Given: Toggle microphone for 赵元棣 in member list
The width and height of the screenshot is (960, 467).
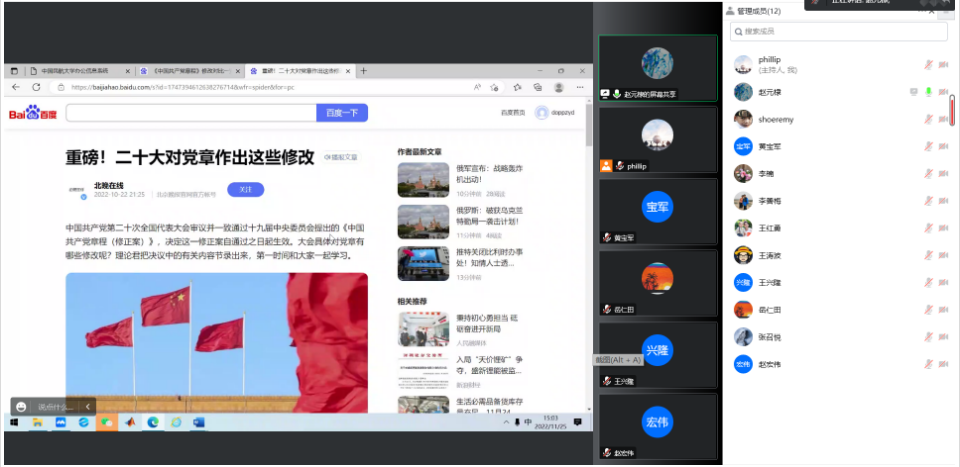Looking at the screenshot, I should point(928,92).
